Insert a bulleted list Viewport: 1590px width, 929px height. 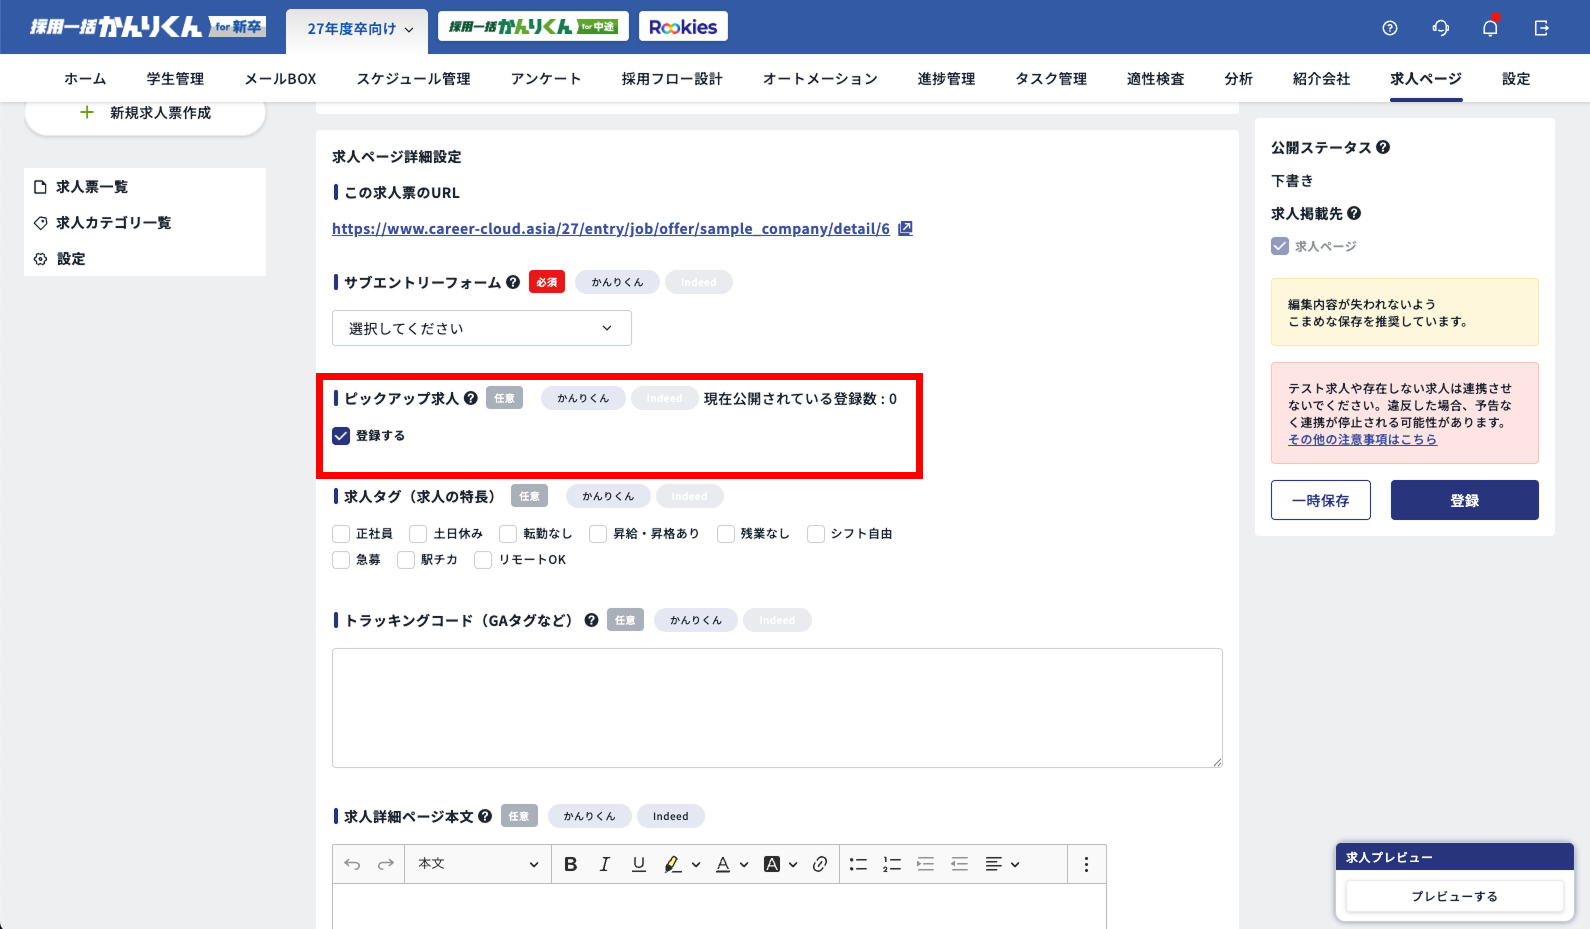(x=858, y=865)
